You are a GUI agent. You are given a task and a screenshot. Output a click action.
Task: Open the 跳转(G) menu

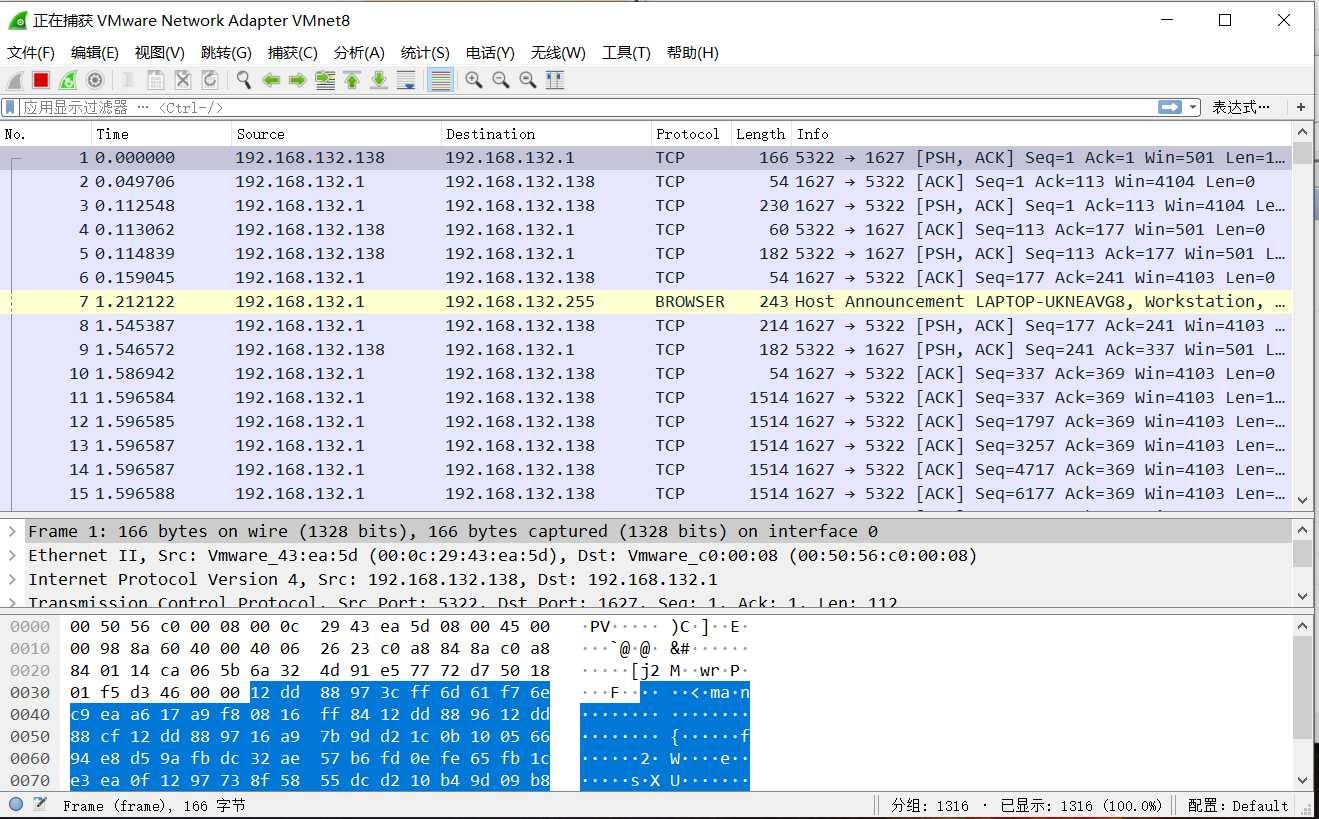226,53
